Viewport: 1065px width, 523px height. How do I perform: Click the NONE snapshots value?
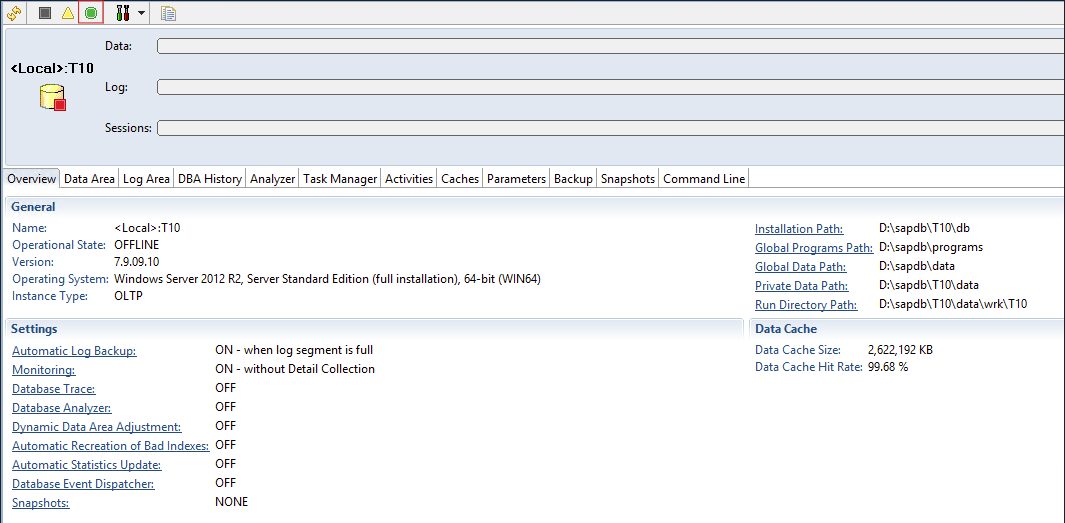click(x=232, y=502)
